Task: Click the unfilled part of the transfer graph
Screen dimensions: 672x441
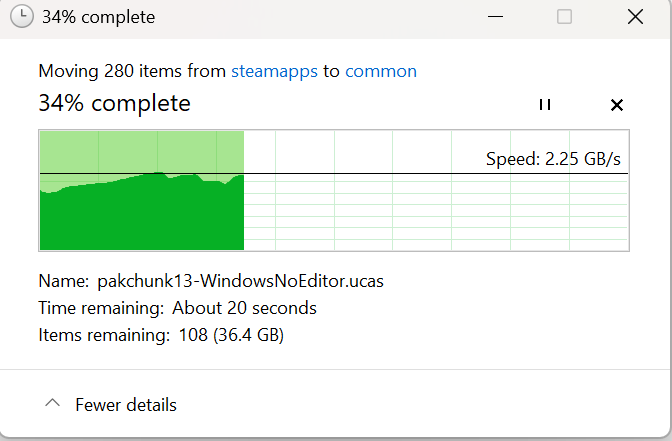Action: coord(436,210)
